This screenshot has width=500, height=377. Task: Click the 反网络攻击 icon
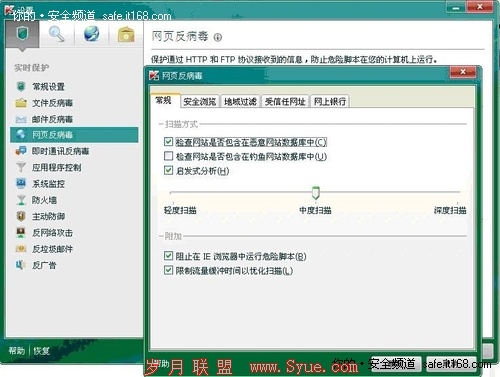tap(21, 233)
